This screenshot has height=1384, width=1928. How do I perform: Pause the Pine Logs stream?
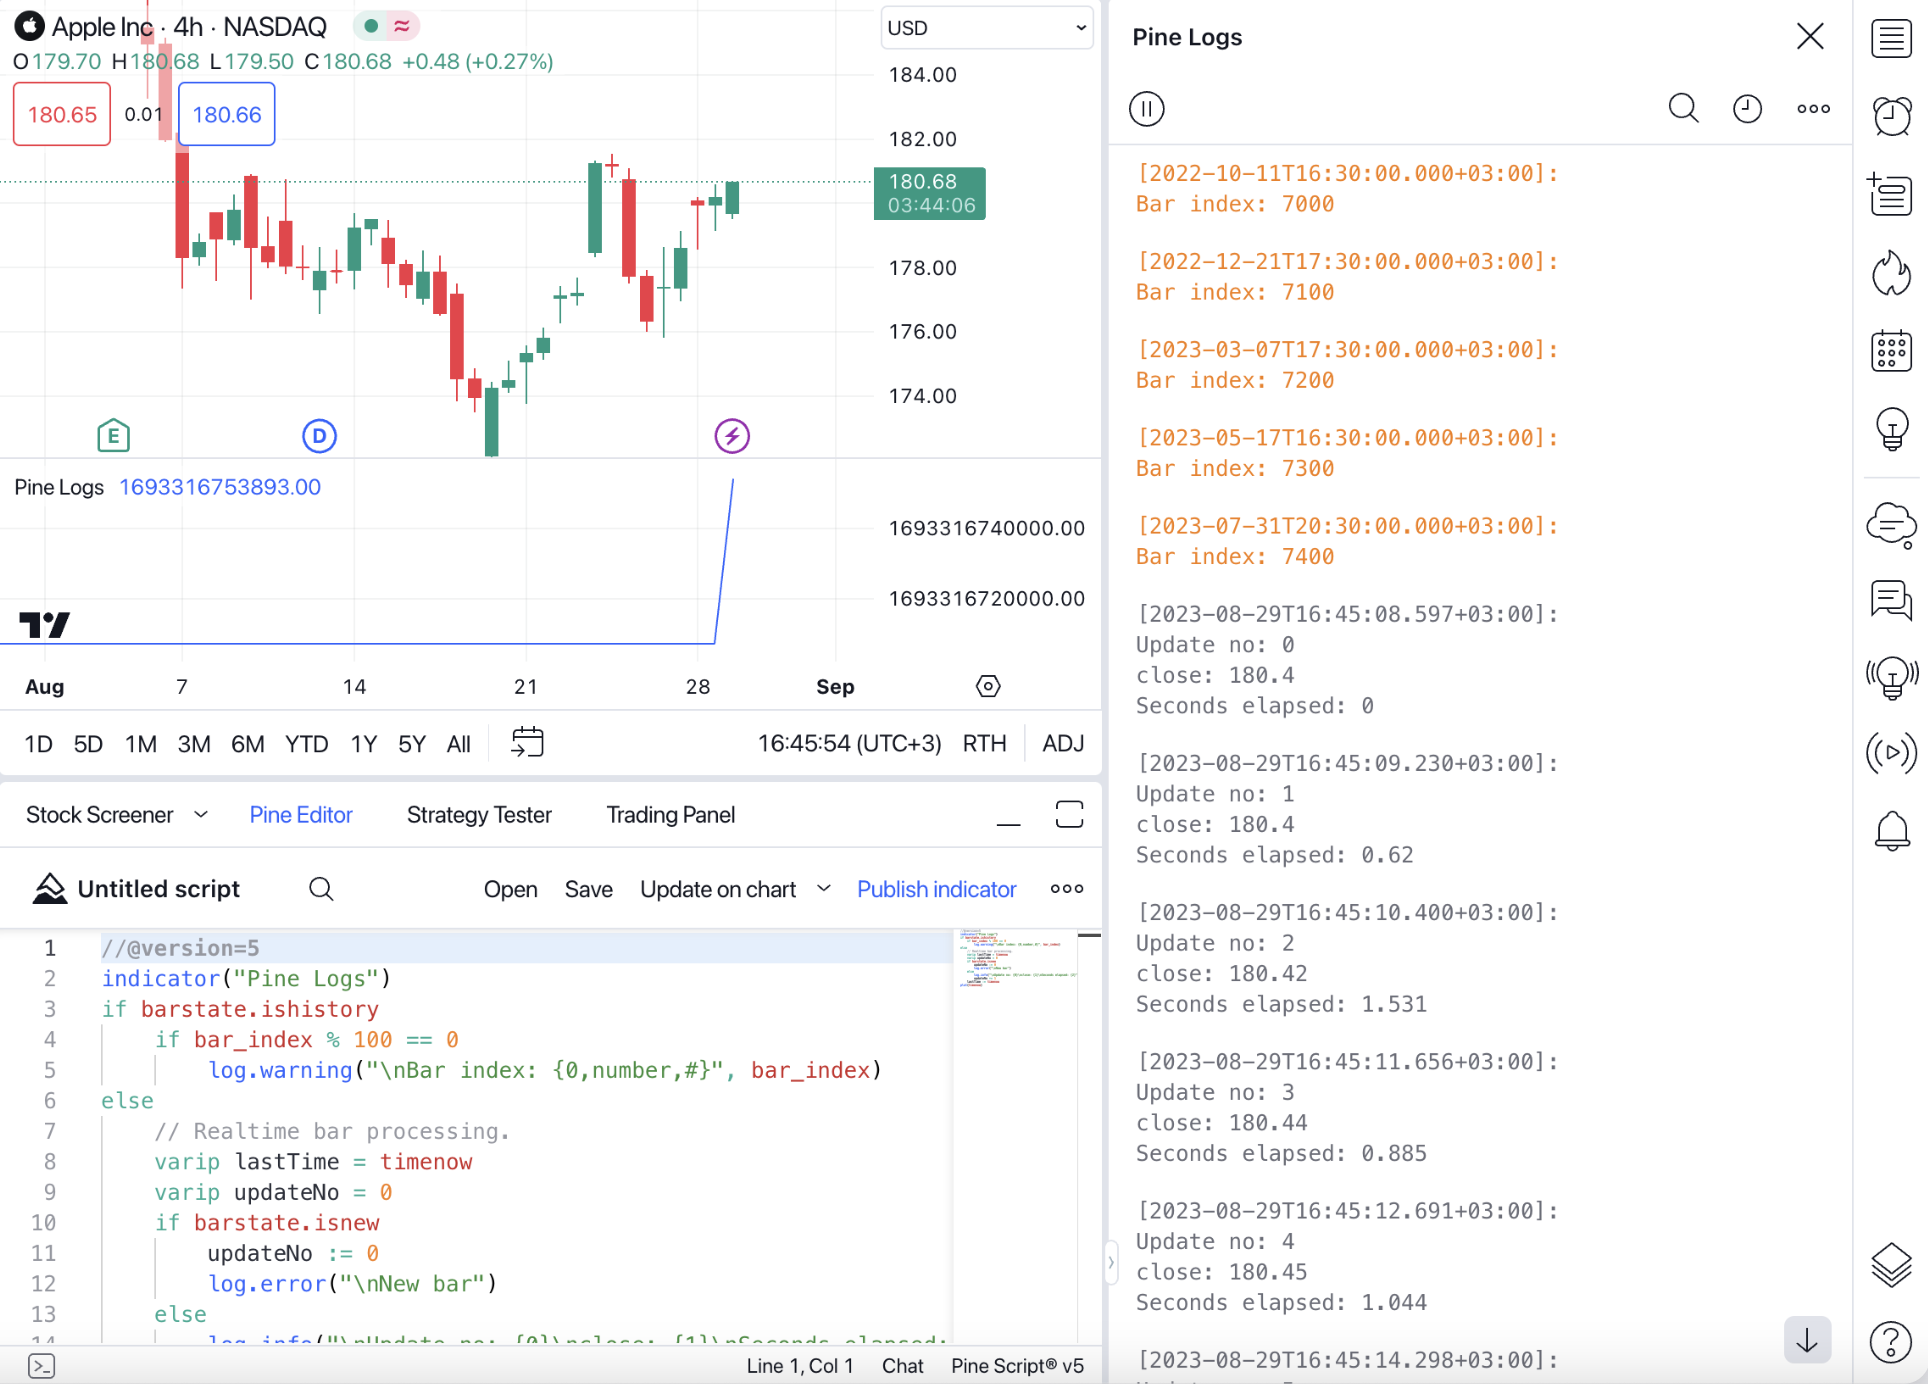point(1146,108)
